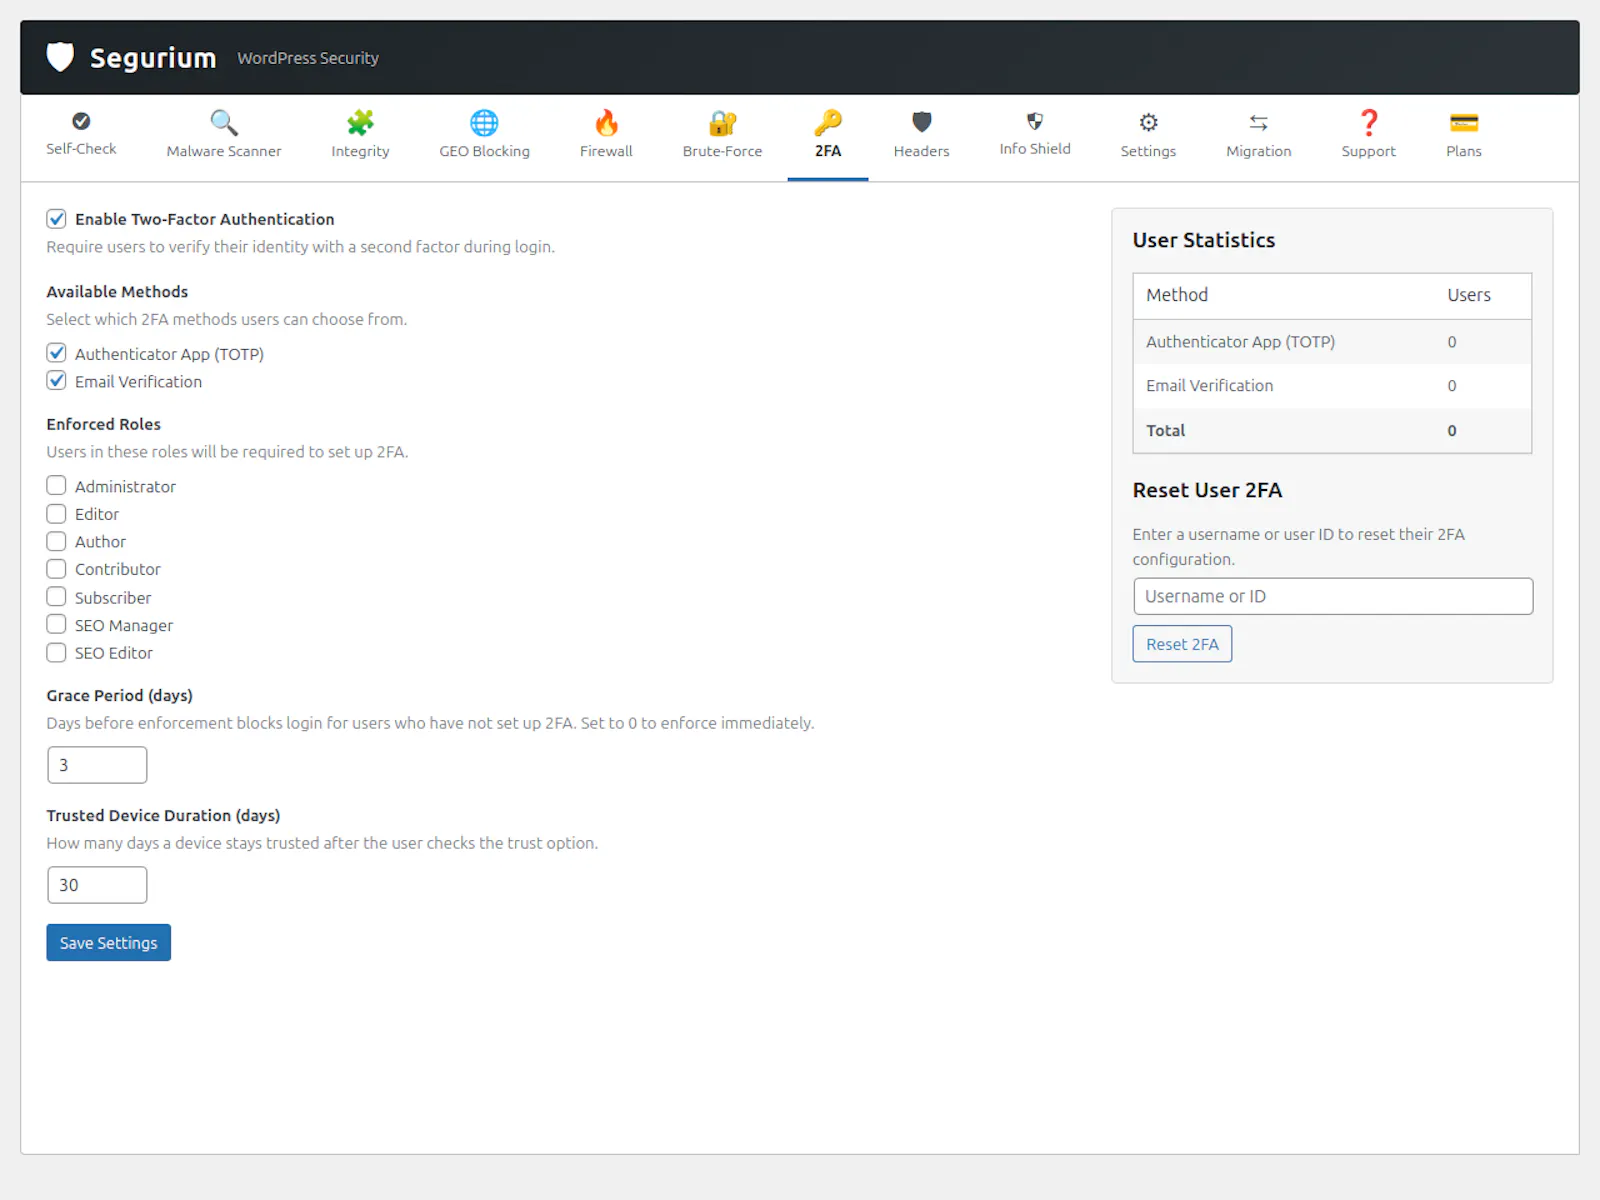
Task: Open Firewall flame icon
Action: pos(606,123)
